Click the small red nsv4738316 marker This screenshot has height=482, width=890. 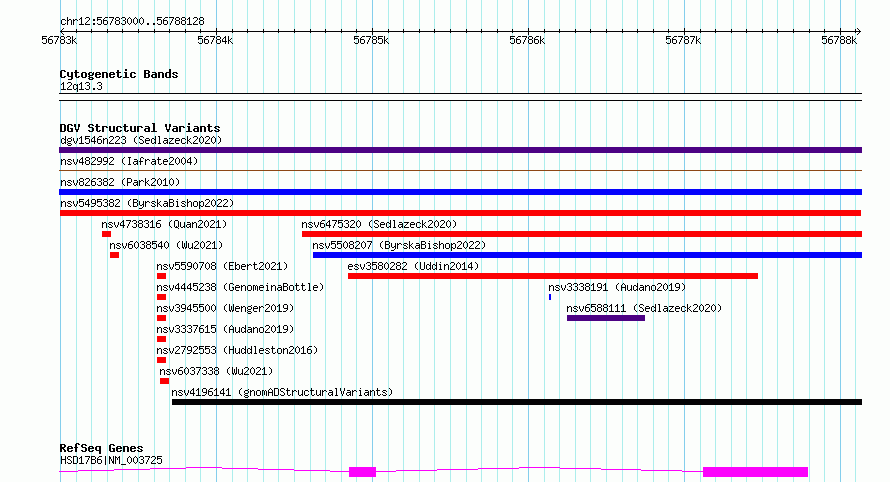106,234
